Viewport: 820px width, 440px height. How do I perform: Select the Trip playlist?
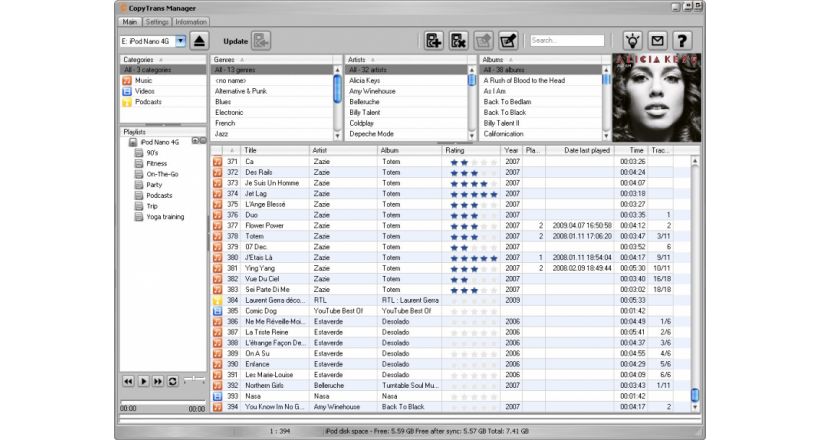coord(152,206)
